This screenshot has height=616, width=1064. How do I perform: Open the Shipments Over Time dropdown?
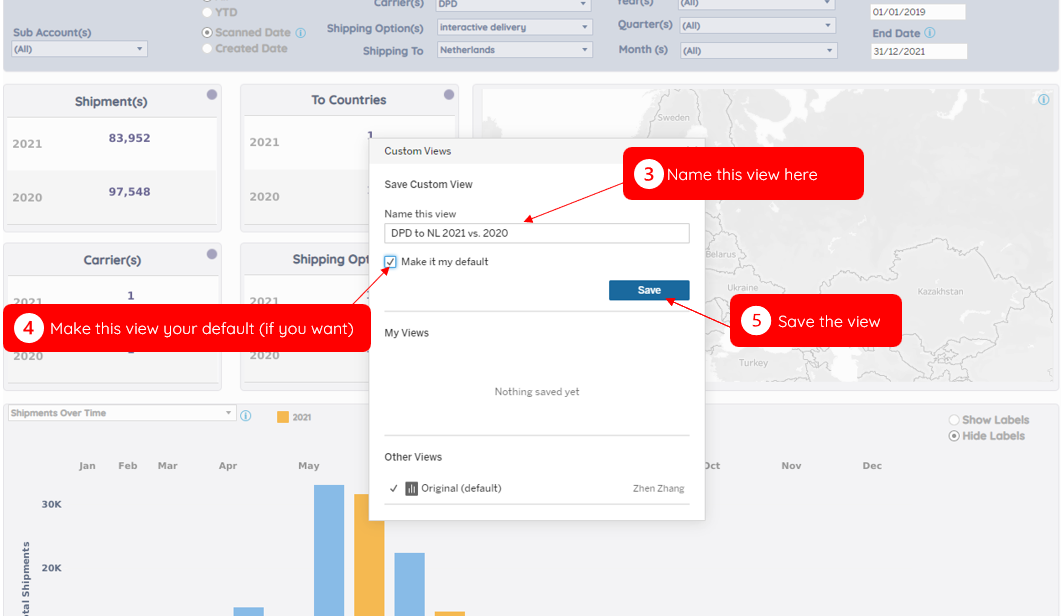click(121, 412)
